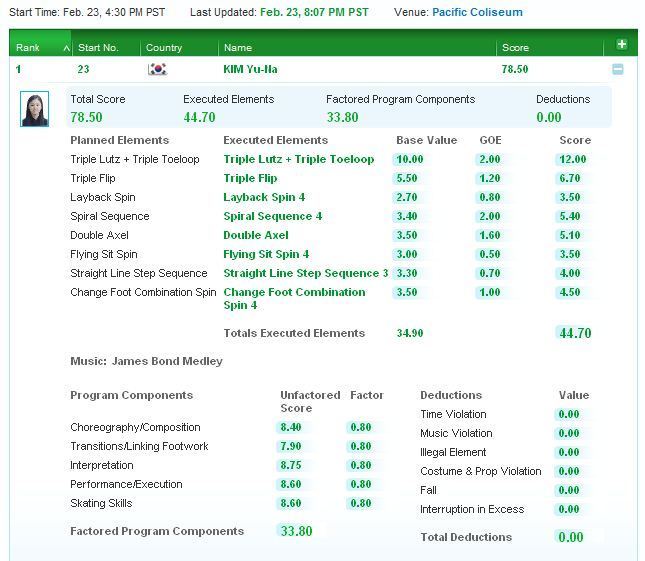Viewport: 645px width, 561px height.
Task: Click the 1.20 GOE for Triple Flip
Action: pyautogui.click(x=490, y=178)
